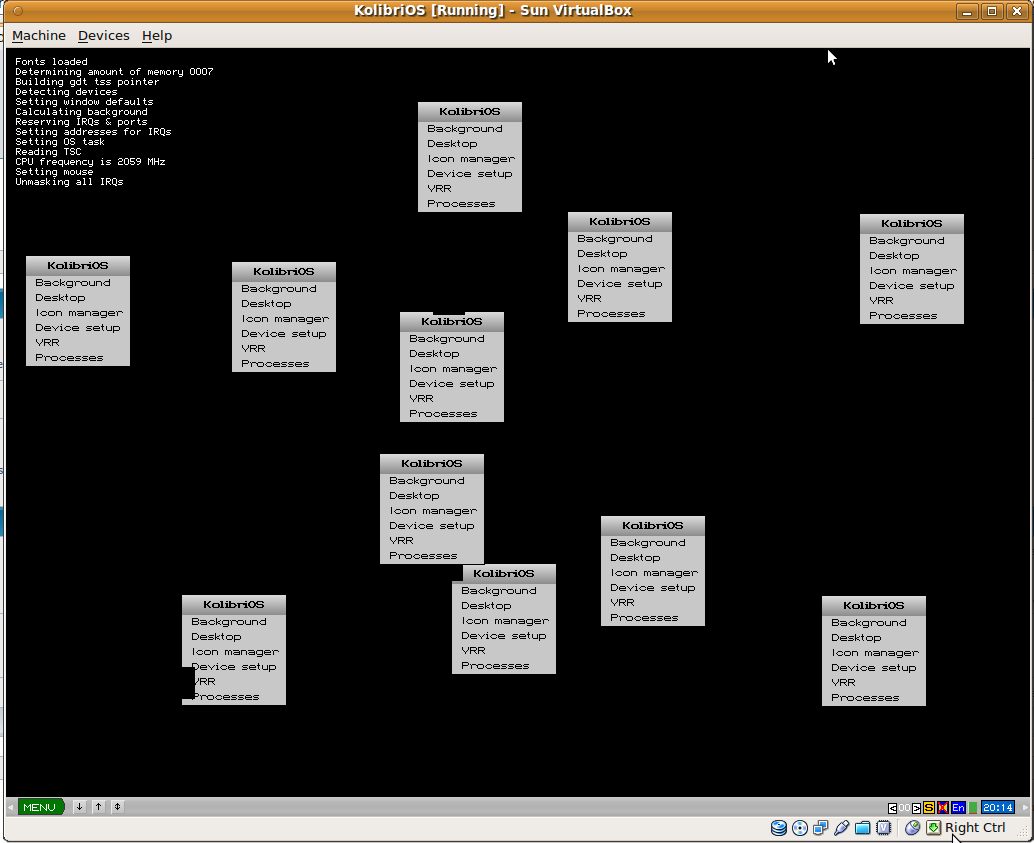Open the Devices menu in VirtualBox
The image size is (1034, 843).
pos(103,35)
